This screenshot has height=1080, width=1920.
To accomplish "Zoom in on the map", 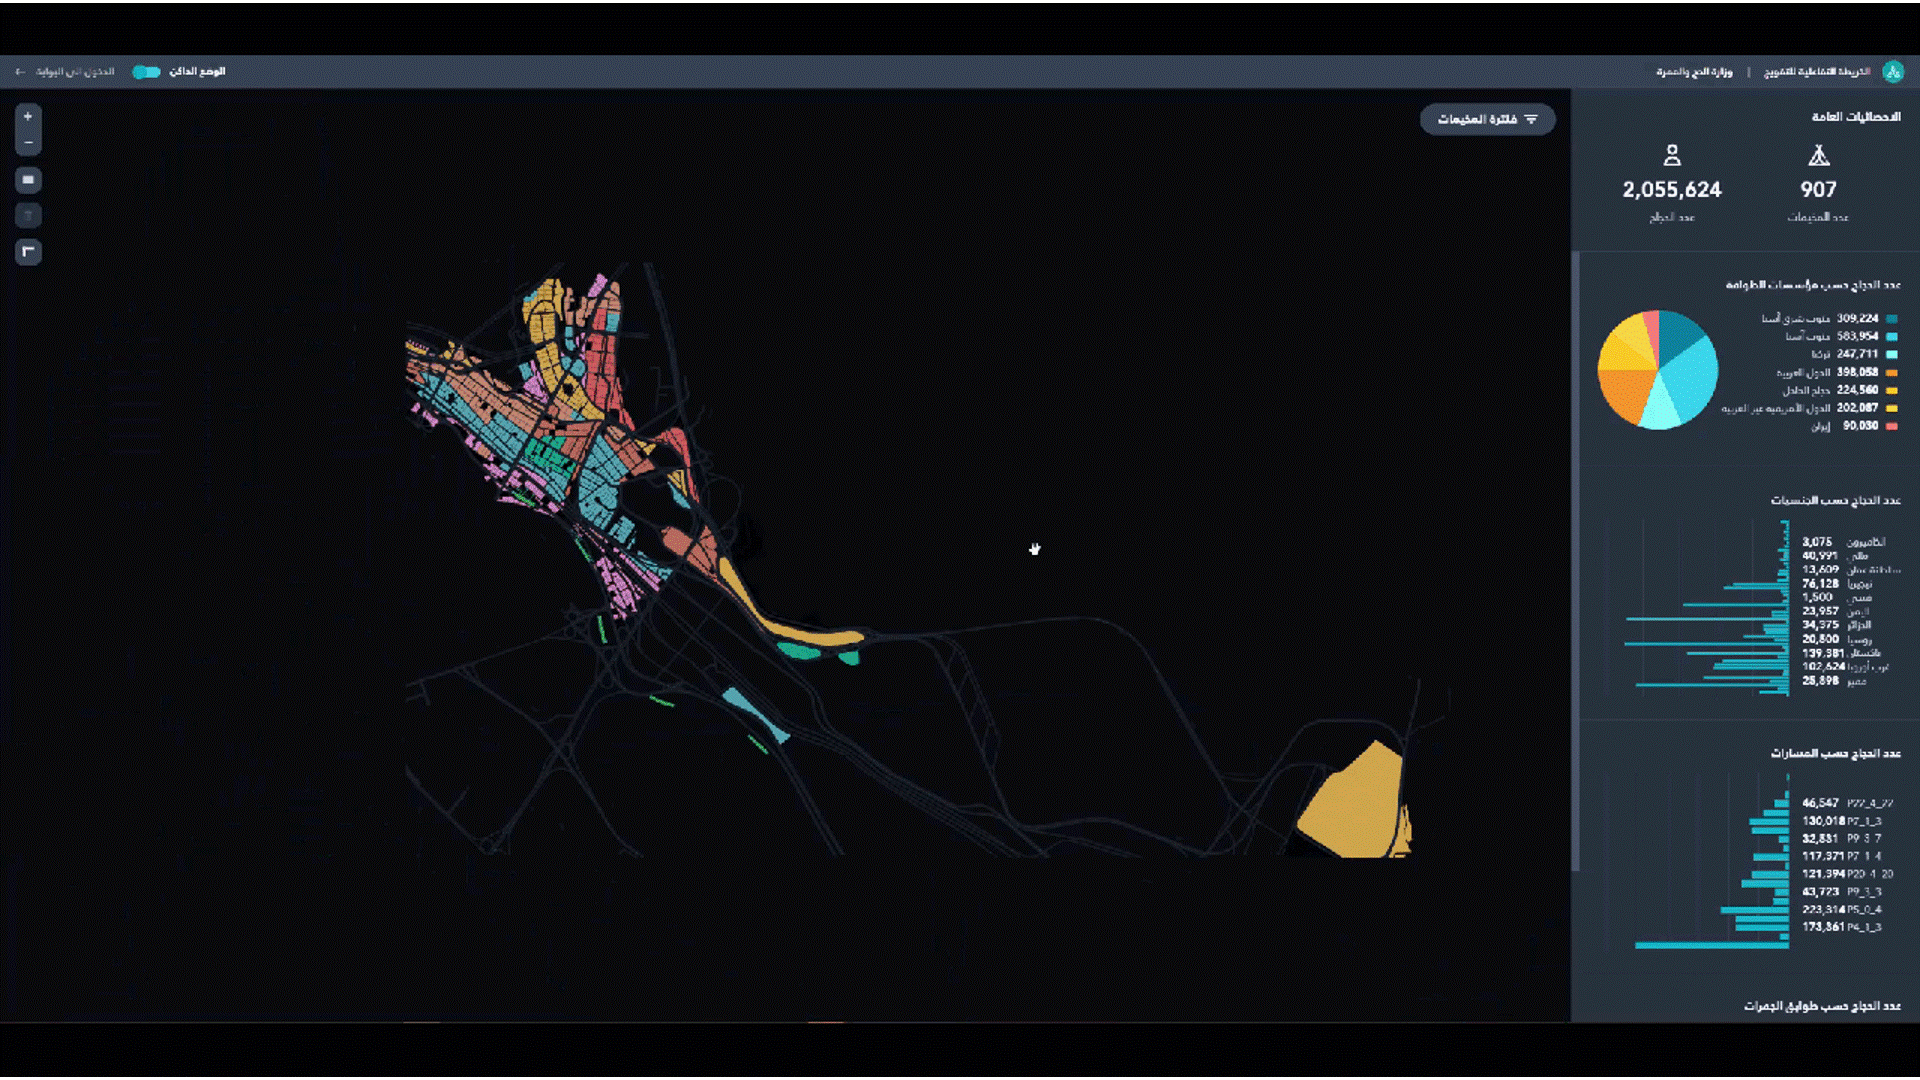I will (28, 117).
